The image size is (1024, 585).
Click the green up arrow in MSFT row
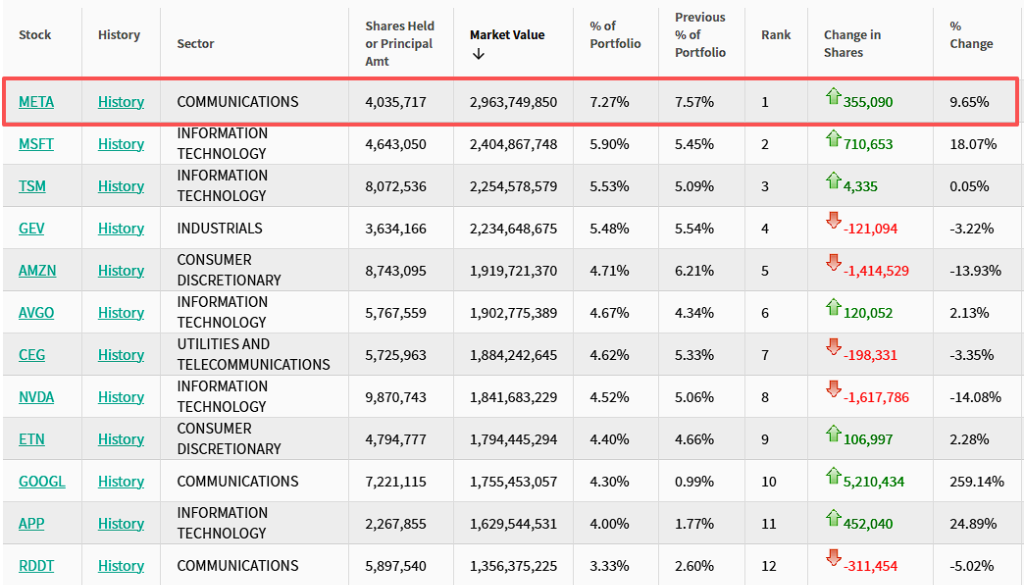pos(833,139)
